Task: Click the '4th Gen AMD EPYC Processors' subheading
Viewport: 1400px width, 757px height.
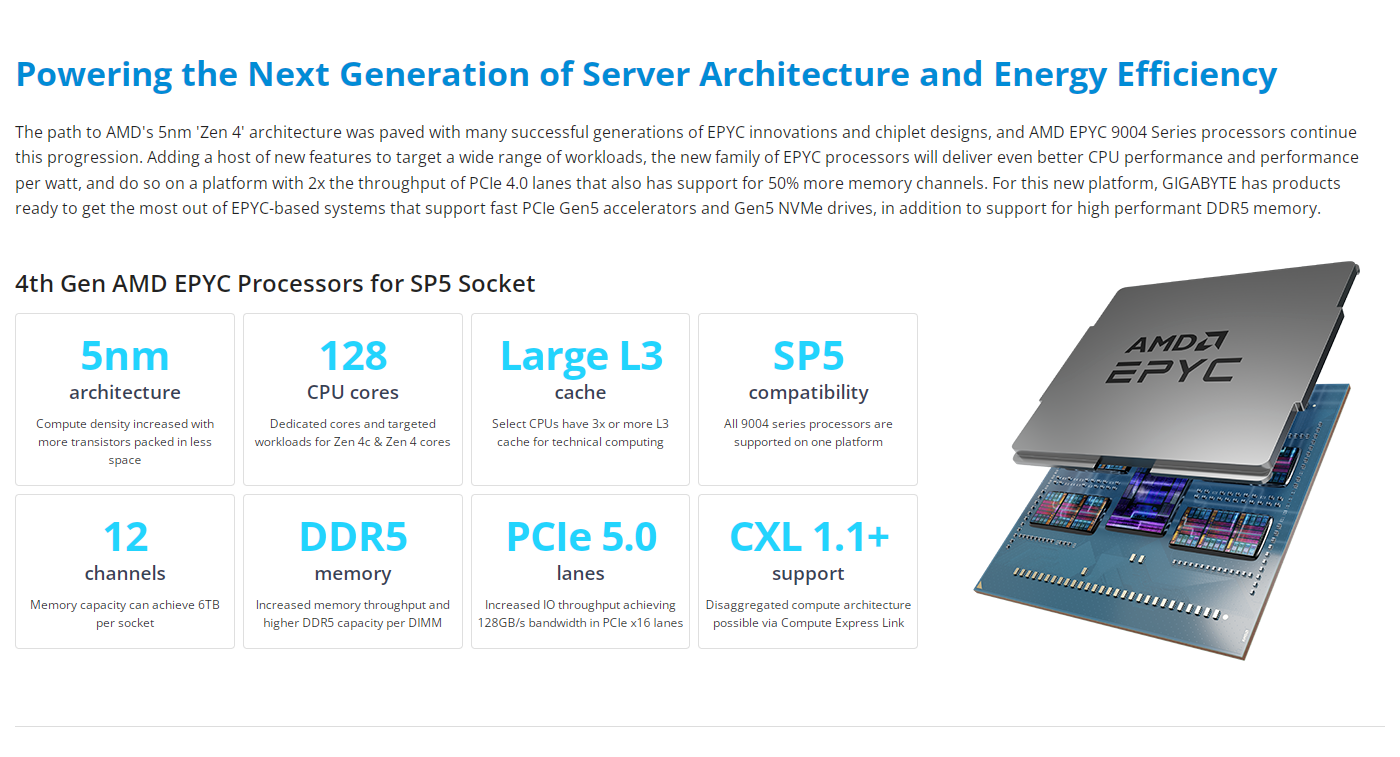Action: click(x=275, y=283)
